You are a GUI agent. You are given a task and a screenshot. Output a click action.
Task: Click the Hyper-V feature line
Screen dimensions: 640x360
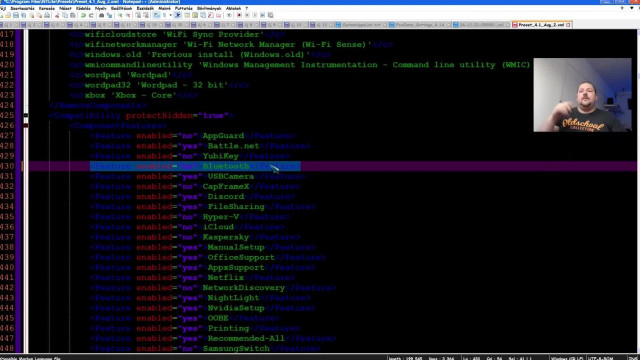[190, 217]
